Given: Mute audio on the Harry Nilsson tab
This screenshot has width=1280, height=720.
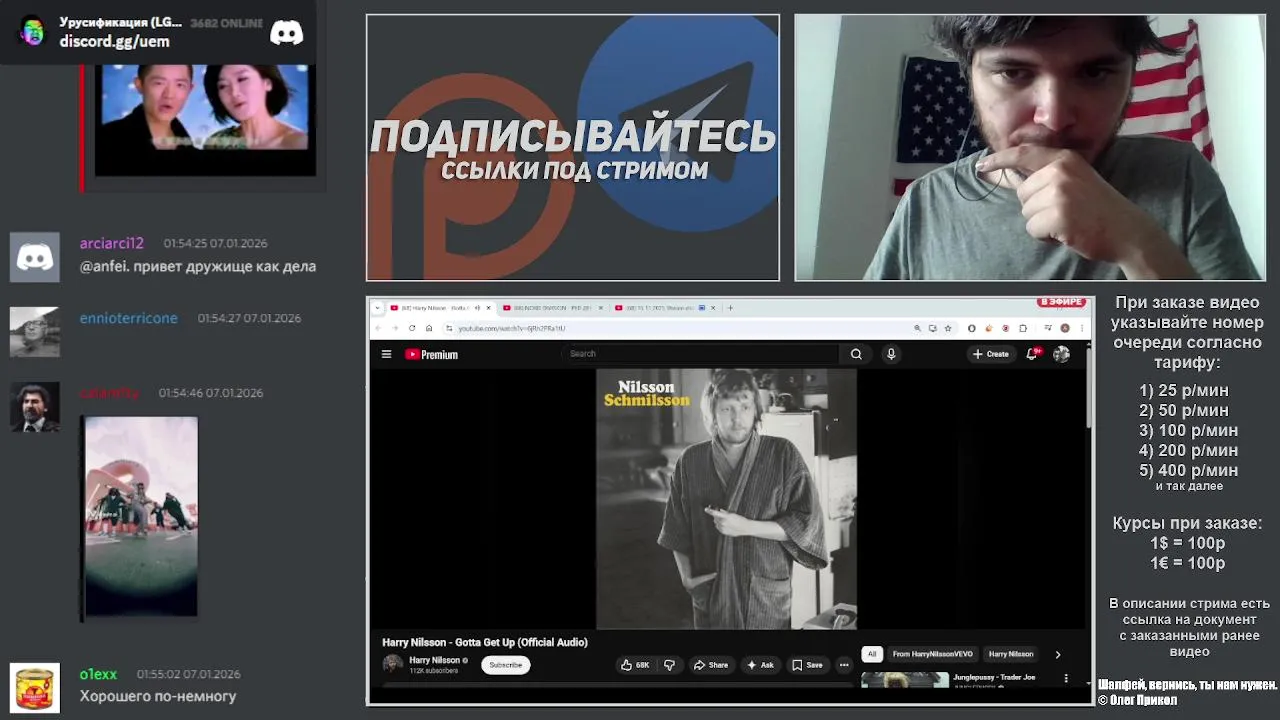Looking at the screenshot, I should tap(477, 308).
